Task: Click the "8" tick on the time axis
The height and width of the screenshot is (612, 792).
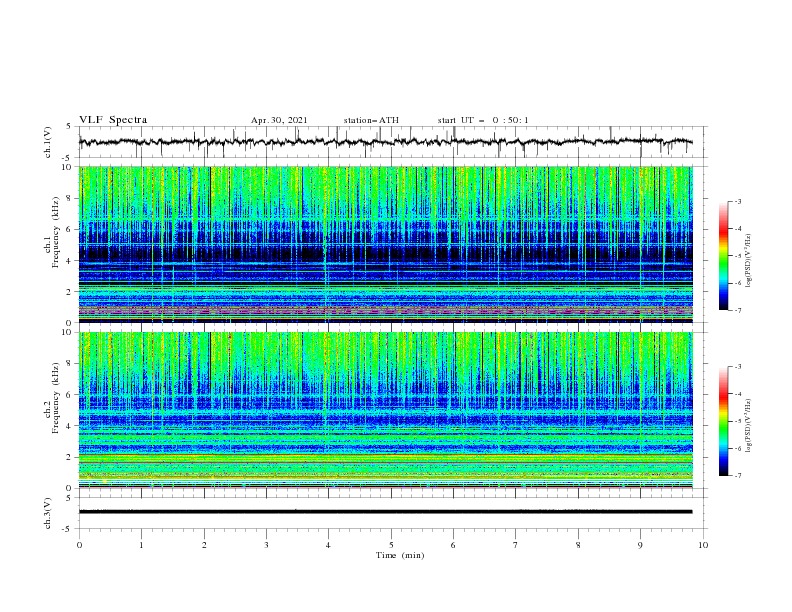Action: click(x=578, y=545)
